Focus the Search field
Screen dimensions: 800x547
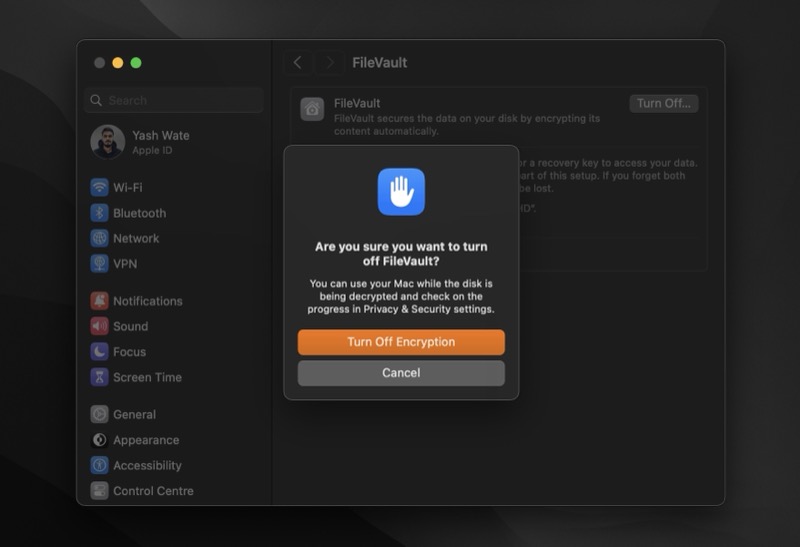[174, 101]
